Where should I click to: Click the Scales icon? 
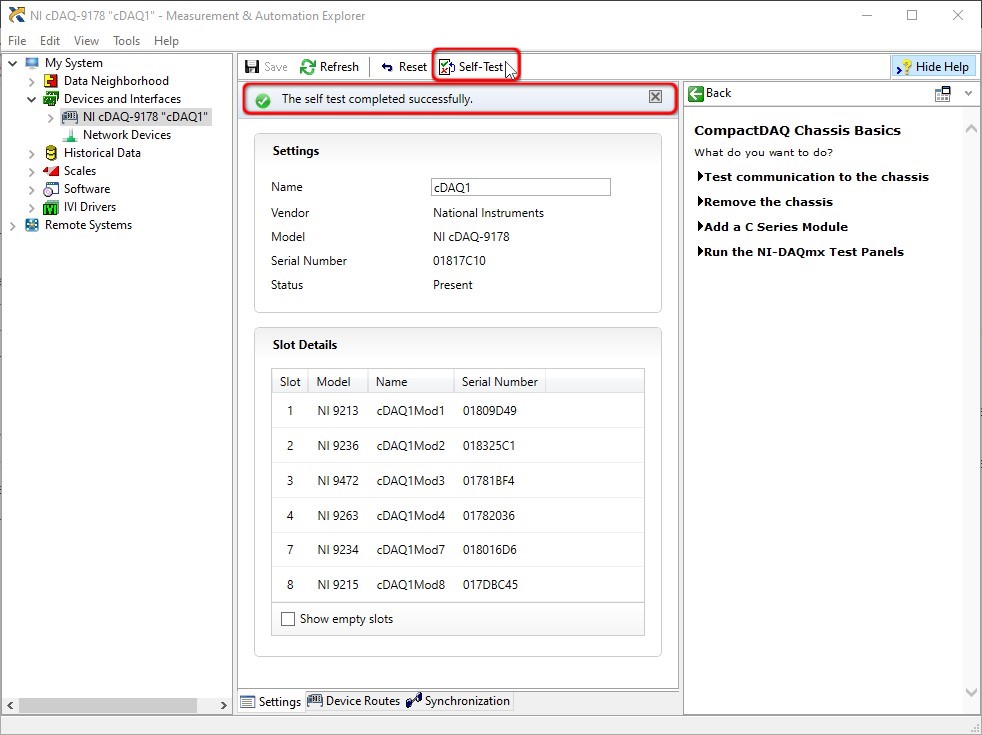tap(51, 171)
